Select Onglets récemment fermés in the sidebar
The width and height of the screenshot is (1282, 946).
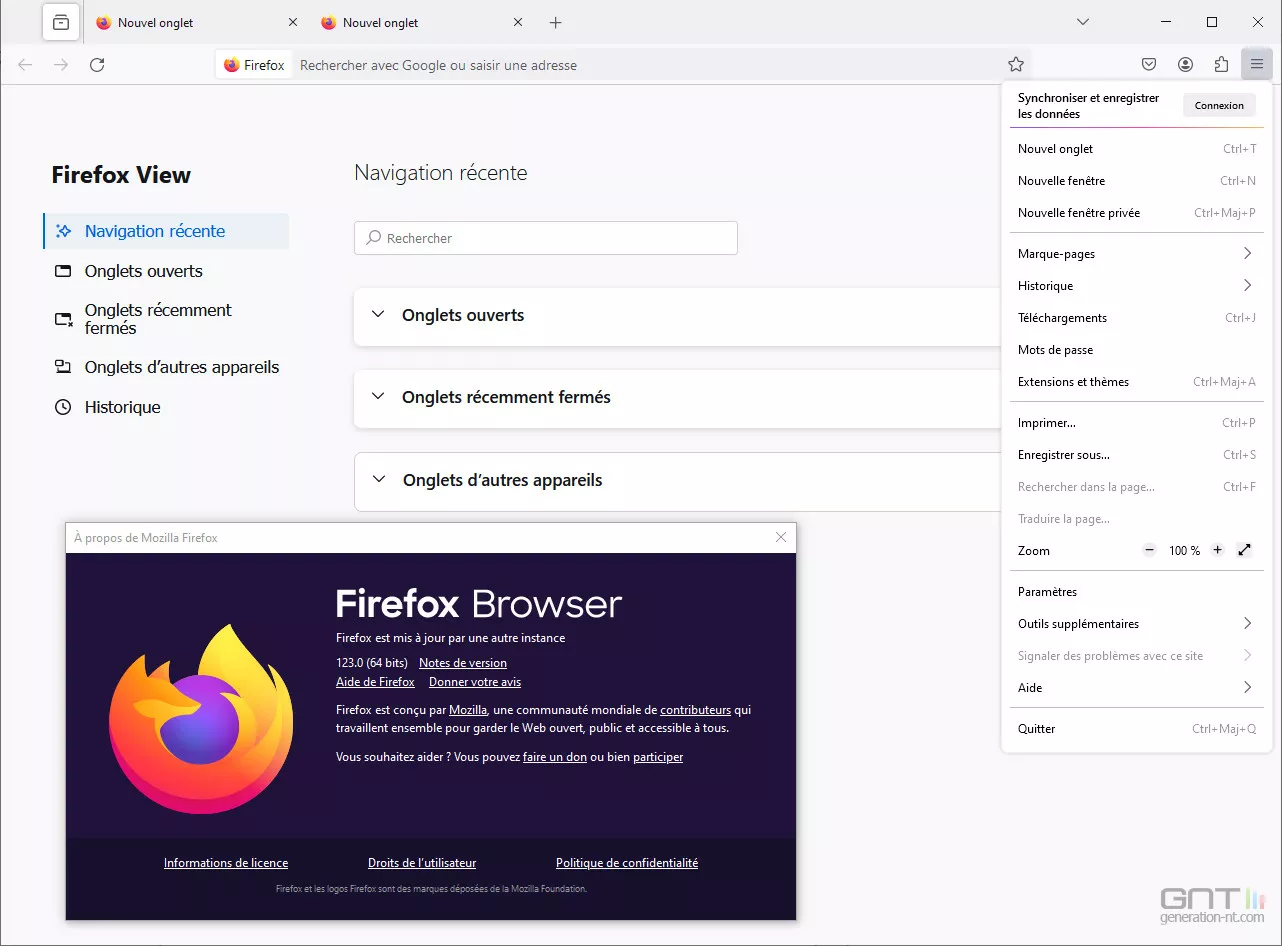166,319
